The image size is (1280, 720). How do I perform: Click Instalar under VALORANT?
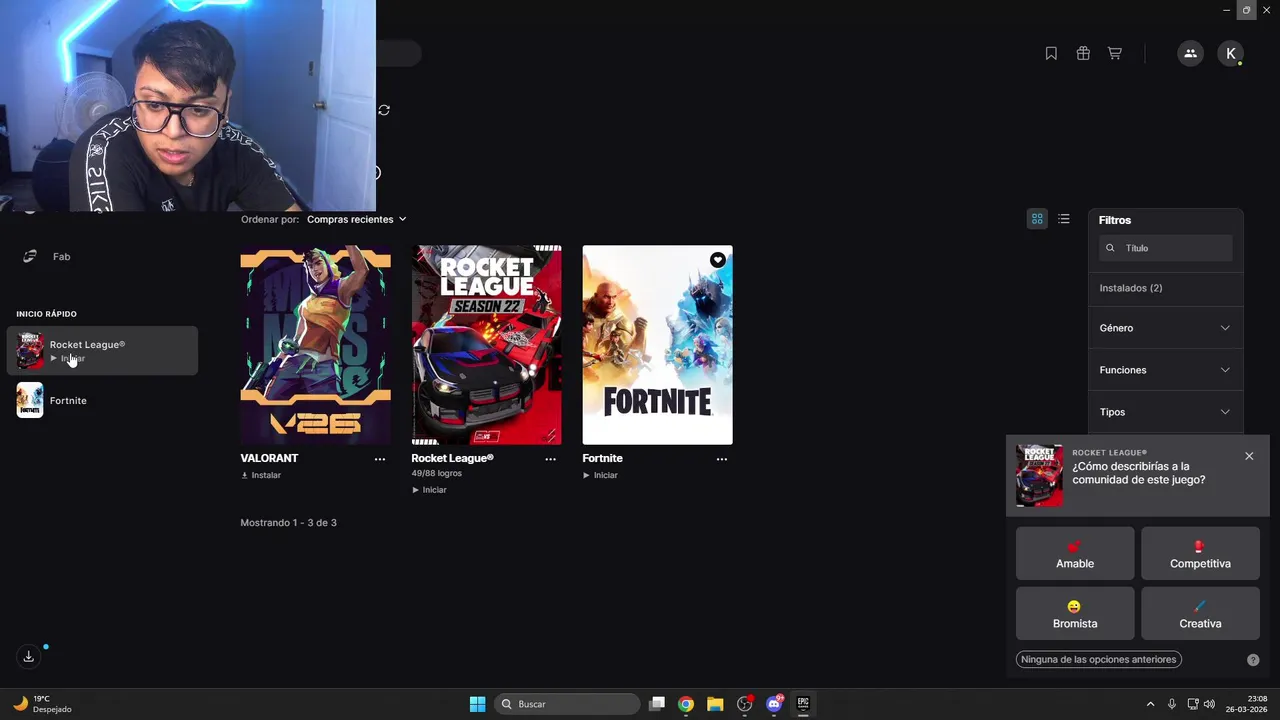(x=261, y=475)
